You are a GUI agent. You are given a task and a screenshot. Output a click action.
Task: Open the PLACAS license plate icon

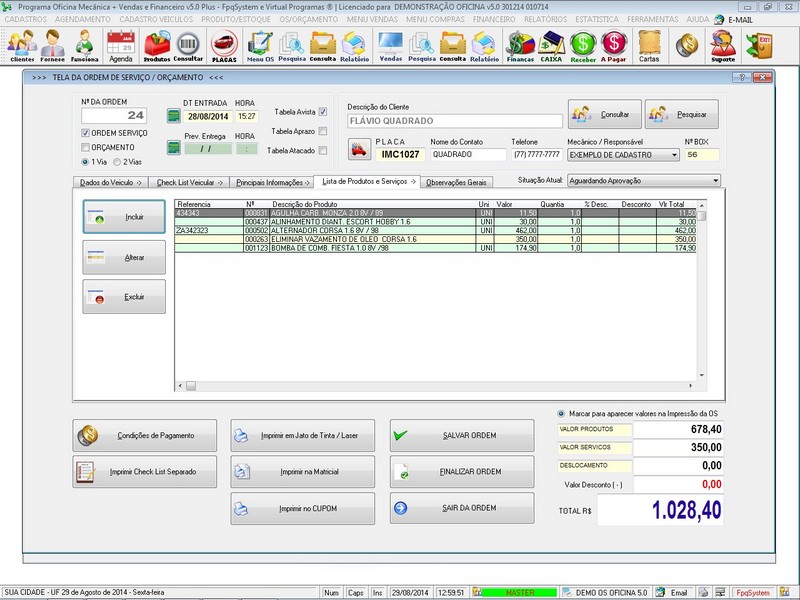[224, 45]
